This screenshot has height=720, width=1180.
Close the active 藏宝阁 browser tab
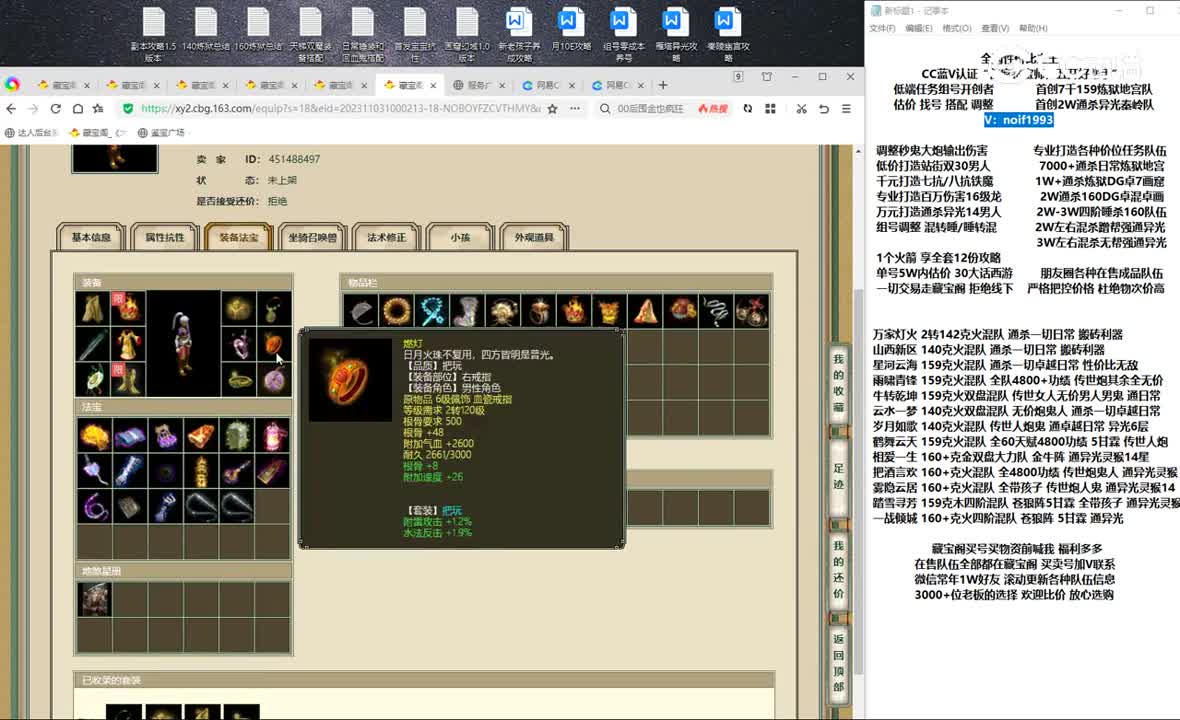point(433,86)
